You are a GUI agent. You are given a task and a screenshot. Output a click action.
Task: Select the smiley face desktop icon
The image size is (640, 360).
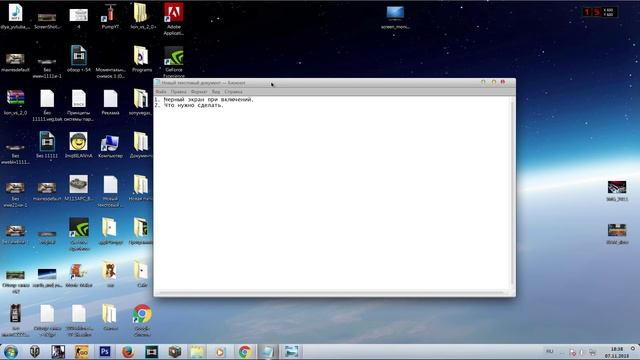pos(78,145)
